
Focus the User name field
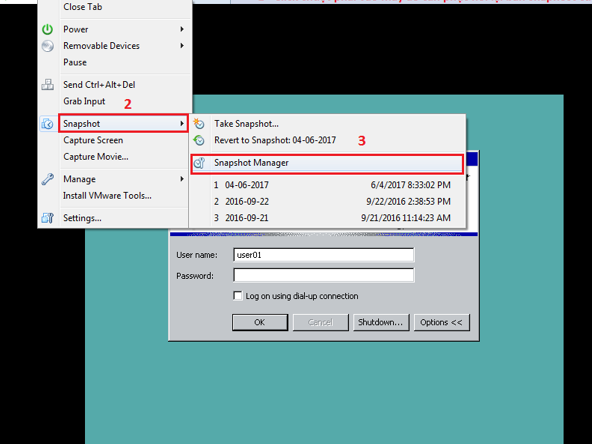coord(324,255)
